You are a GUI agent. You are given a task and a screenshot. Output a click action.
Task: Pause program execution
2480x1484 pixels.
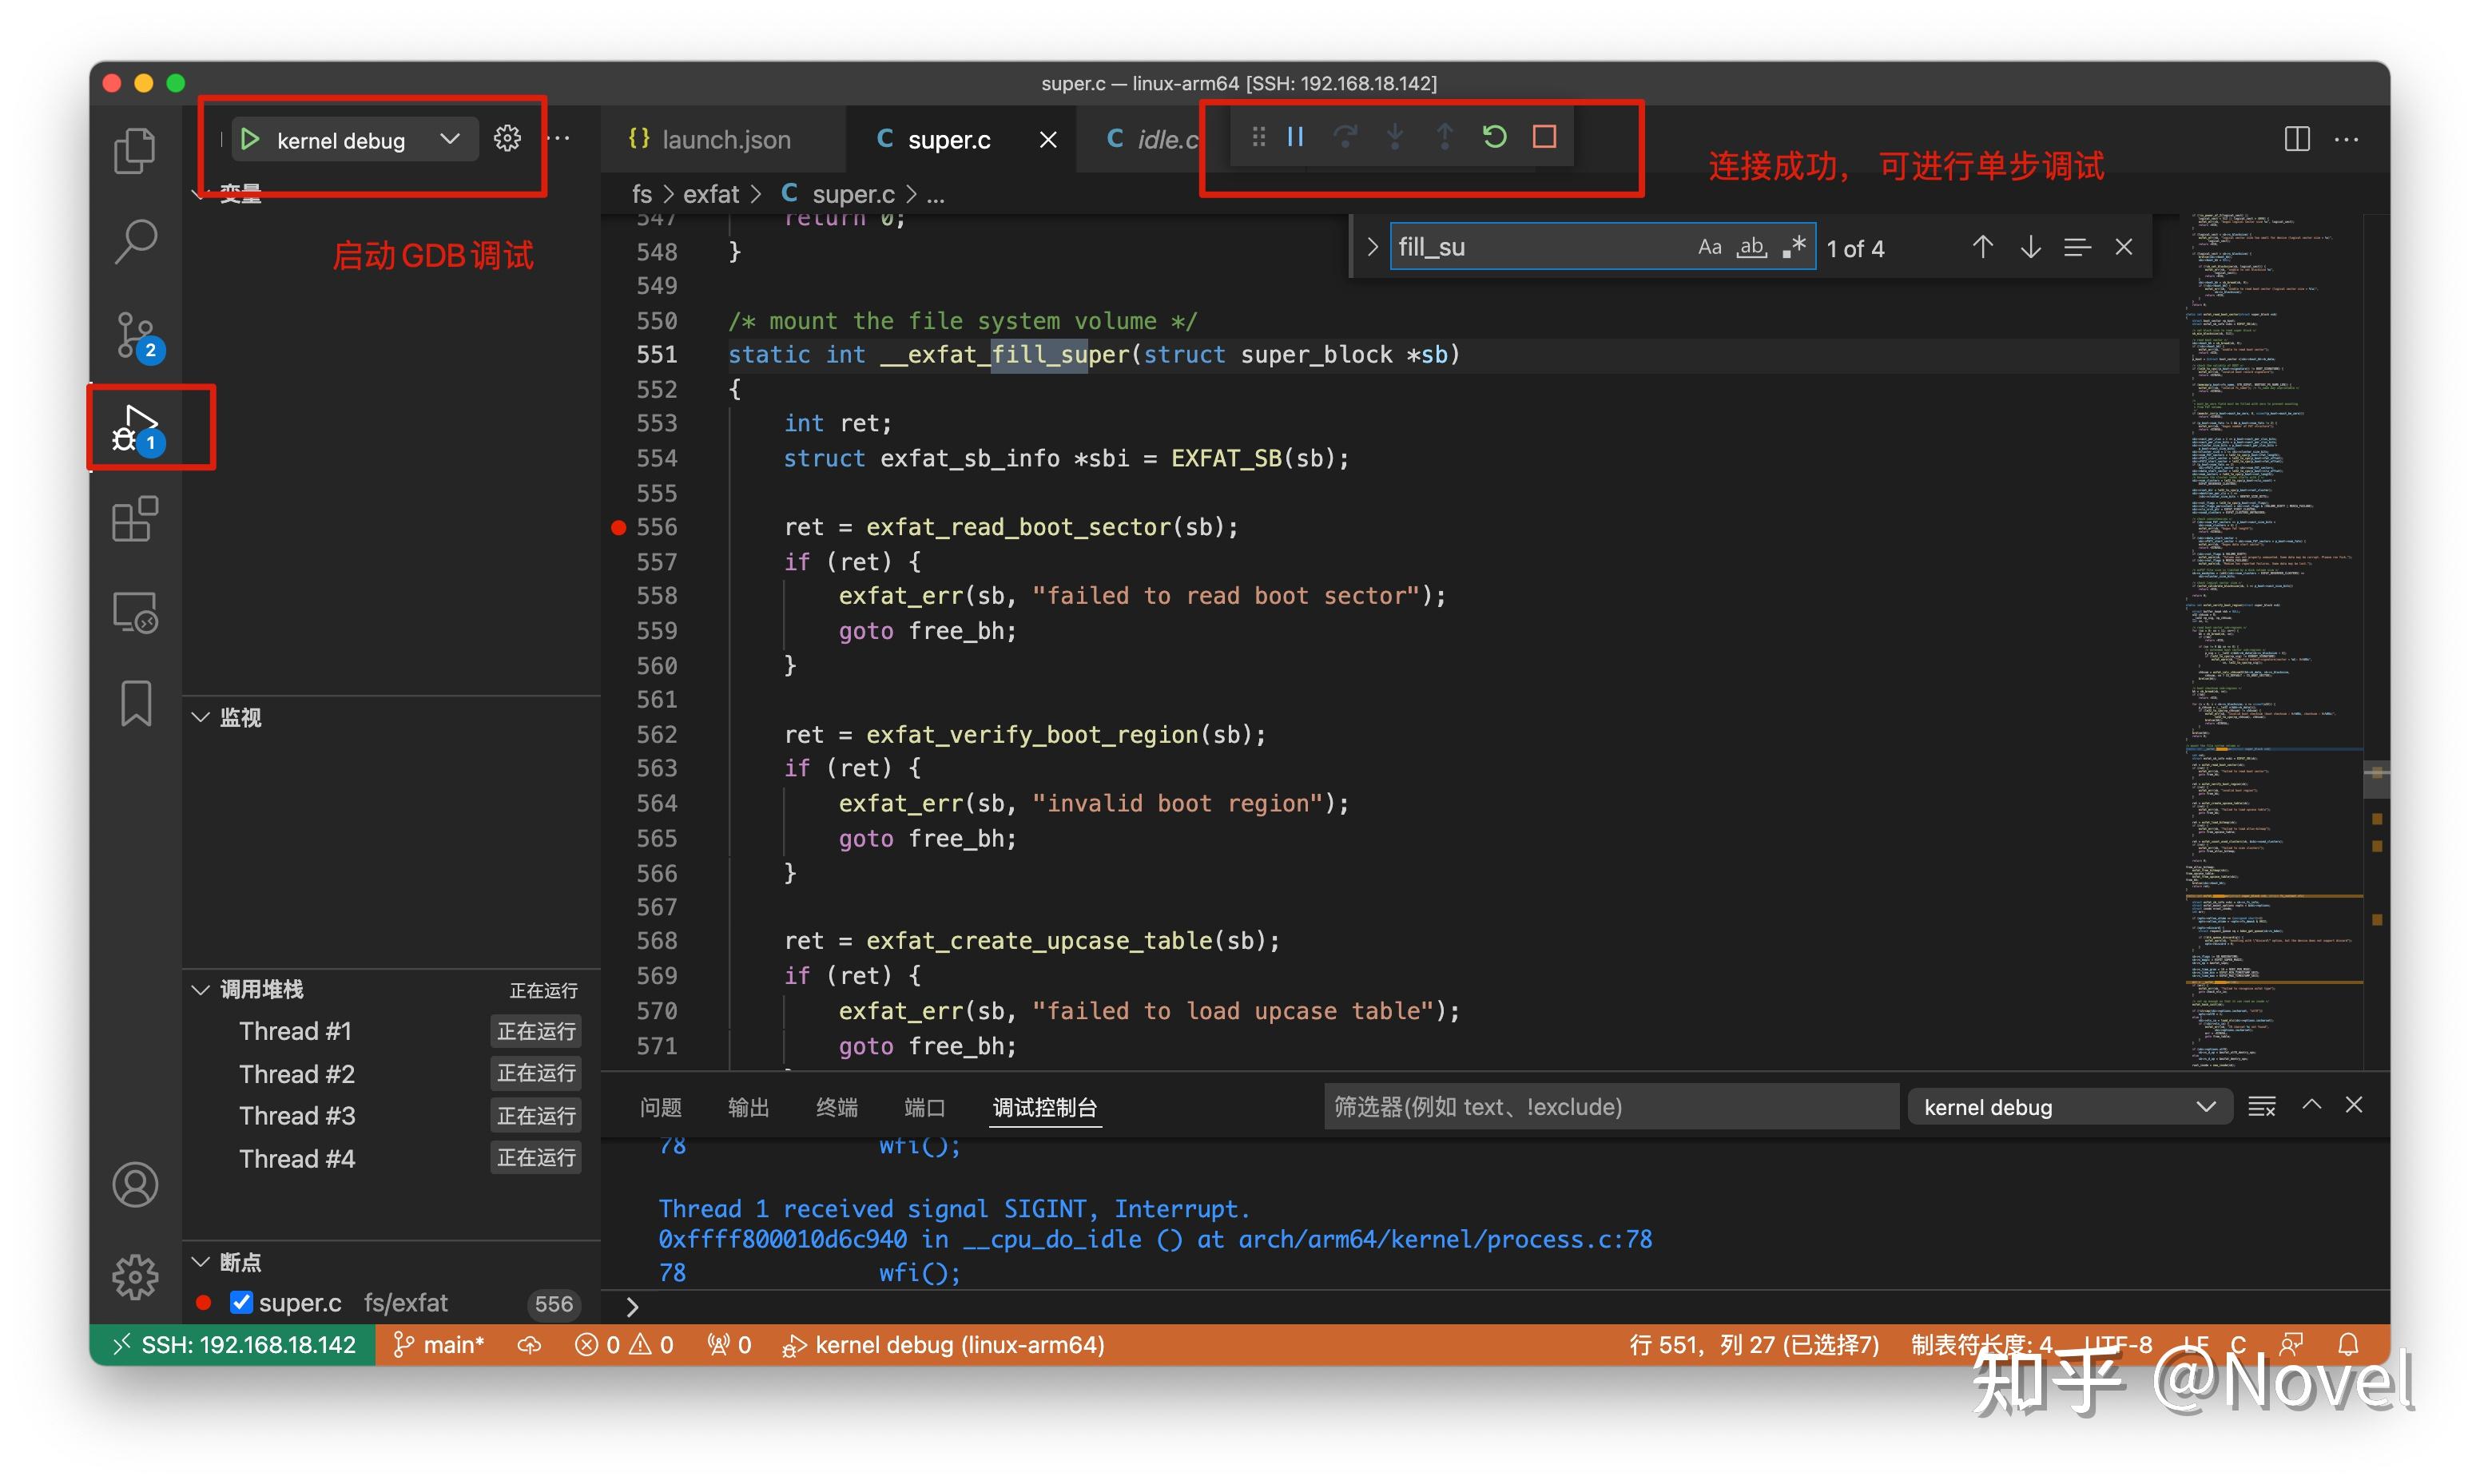pos(1295,136)
